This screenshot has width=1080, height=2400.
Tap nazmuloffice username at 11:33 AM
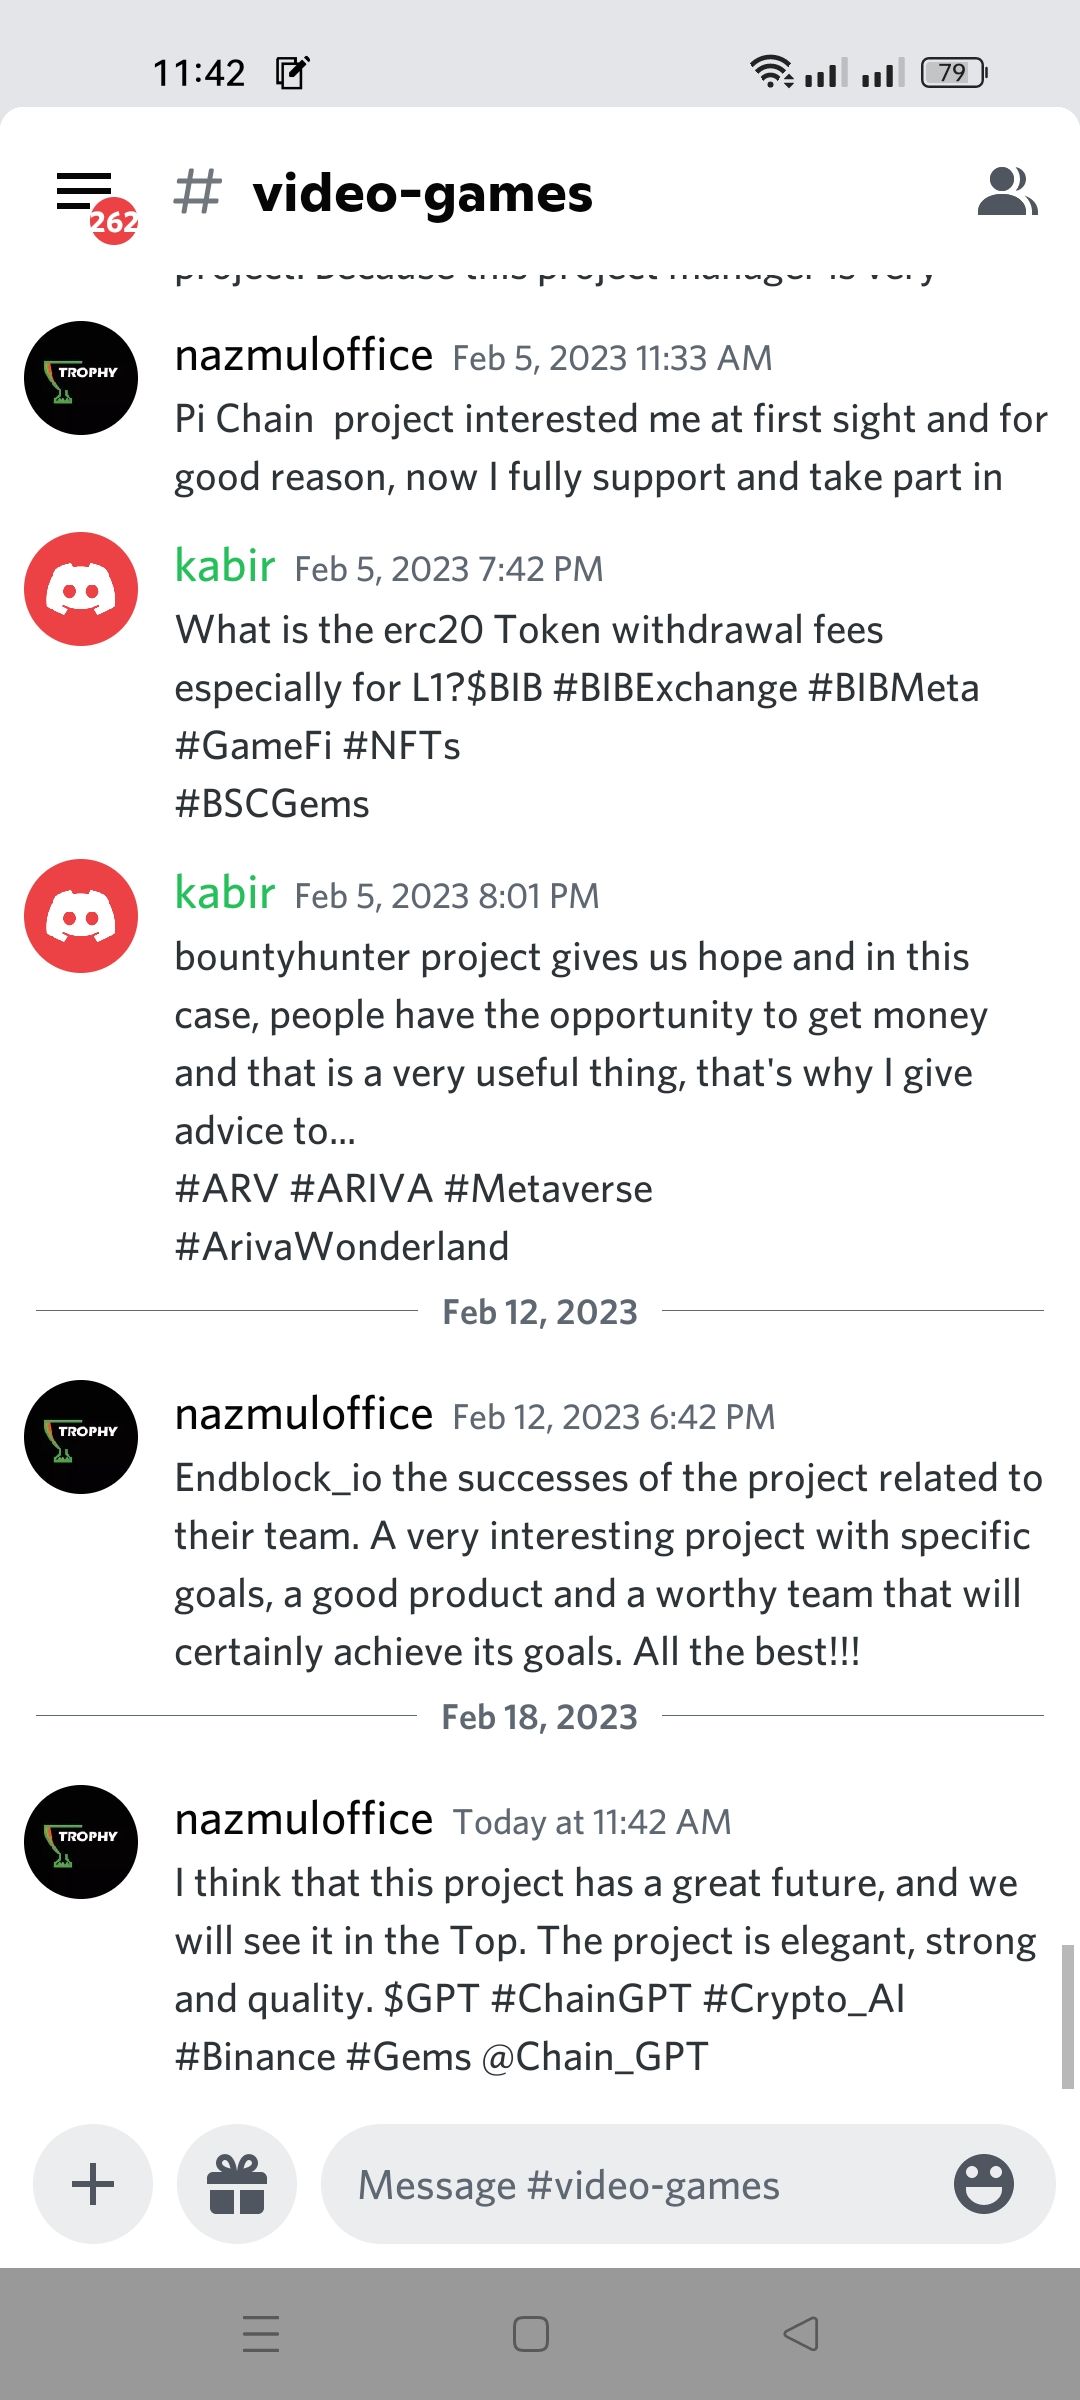[303, 356]
